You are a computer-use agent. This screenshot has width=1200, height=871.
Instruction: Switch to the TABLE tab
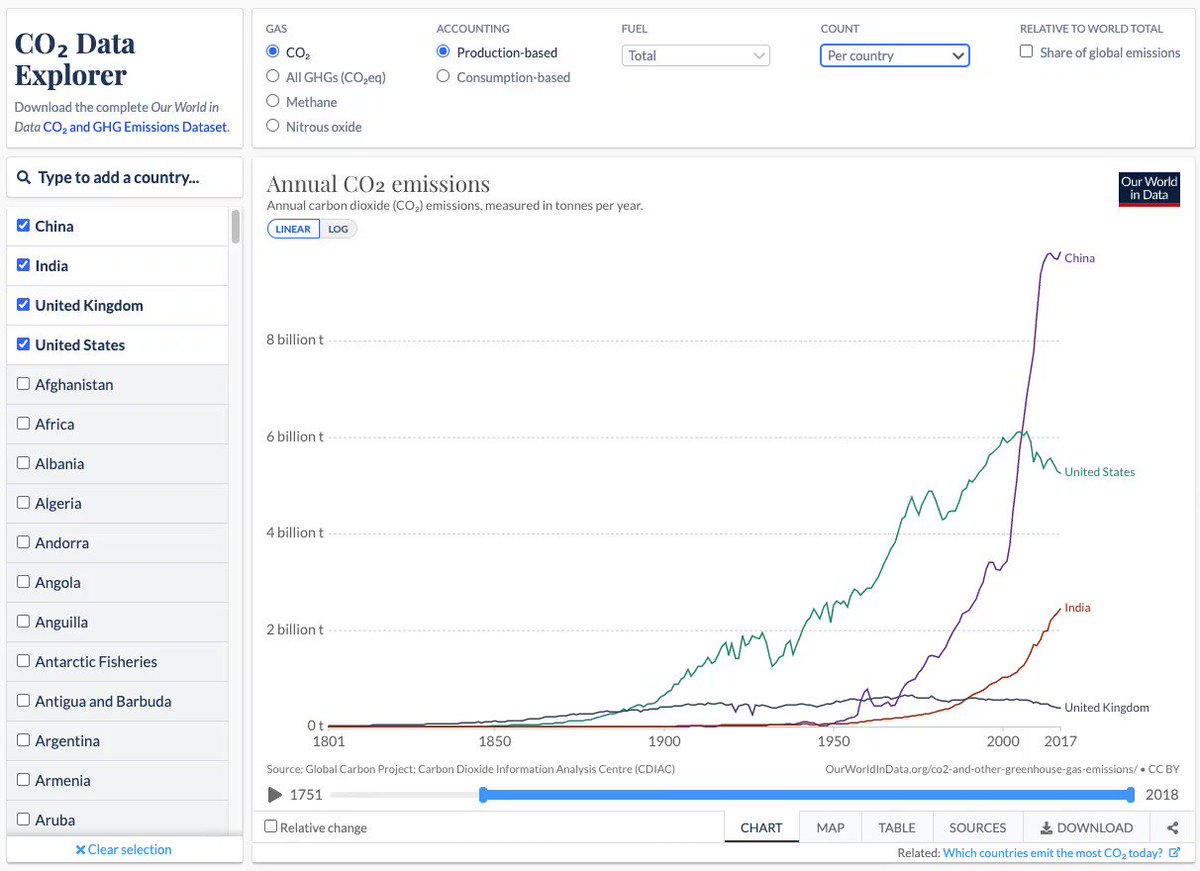coord(897,828)
